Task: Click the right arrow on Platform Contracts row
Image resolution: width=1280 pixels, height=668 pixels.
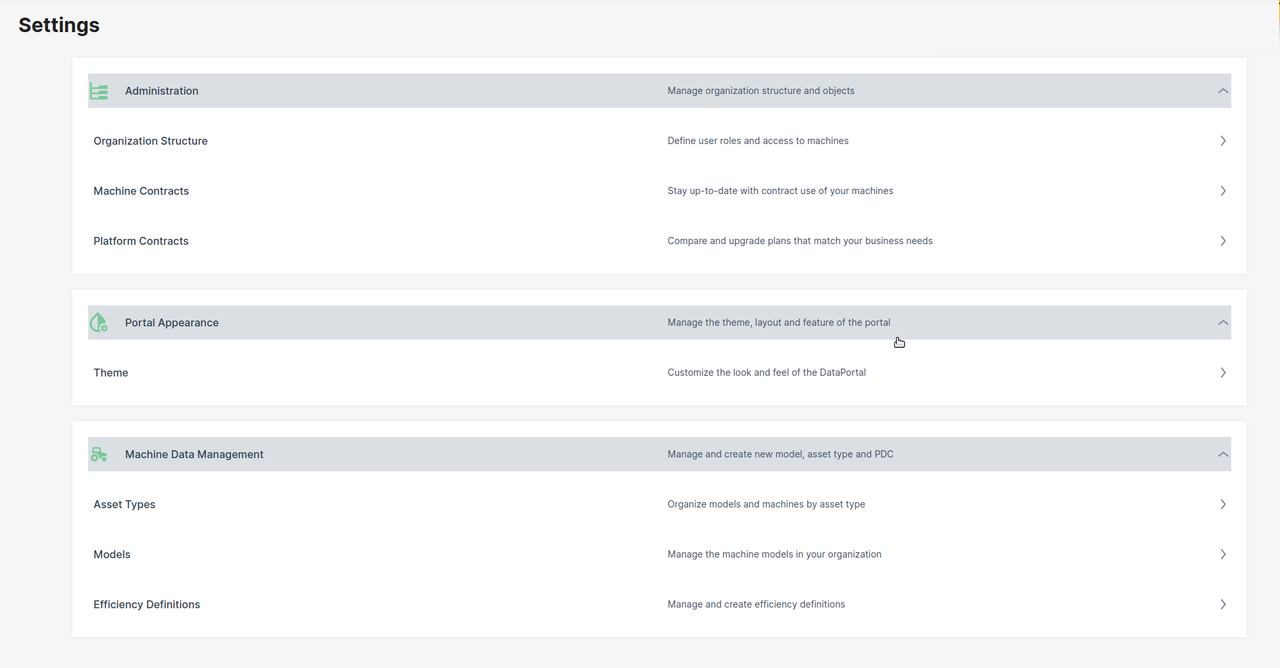Action: (x=1222, y=241)
